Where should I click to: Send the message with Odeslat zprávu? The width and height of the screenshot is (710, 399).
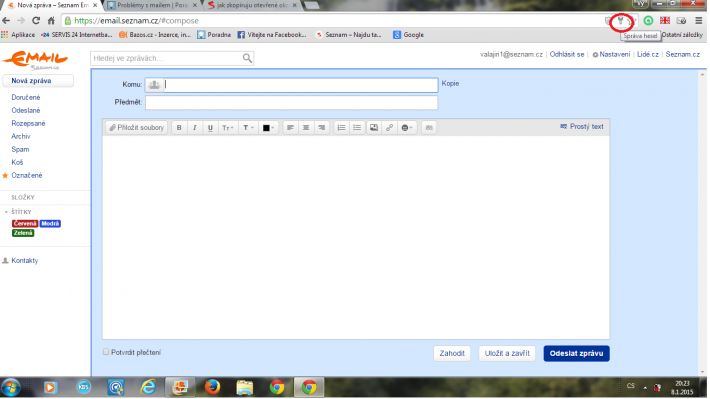pos(576,353)
